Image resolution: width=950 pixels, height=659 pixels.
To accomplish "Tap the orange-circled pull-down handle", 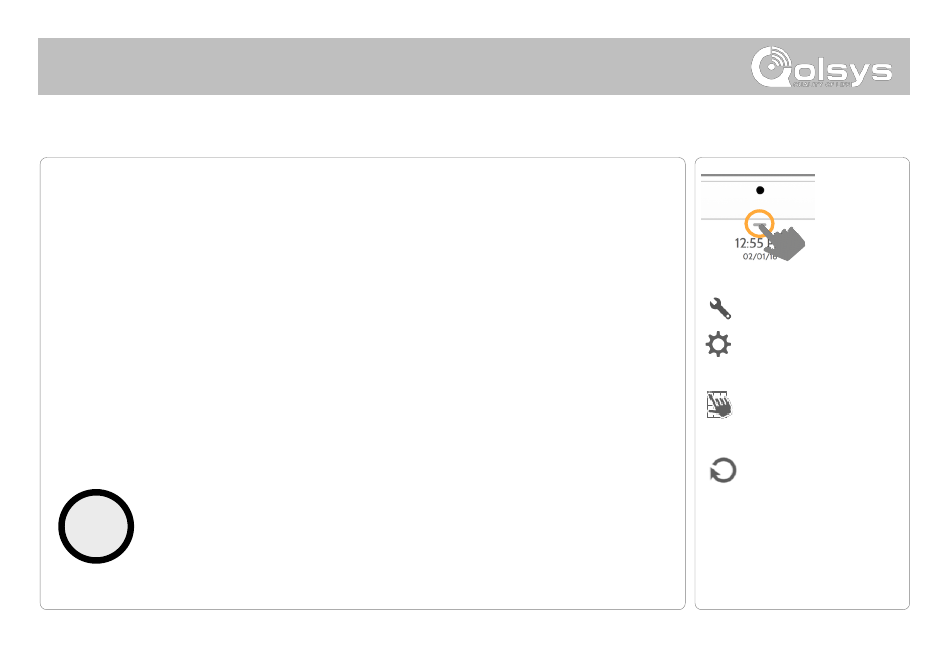I will coord(759,224).
